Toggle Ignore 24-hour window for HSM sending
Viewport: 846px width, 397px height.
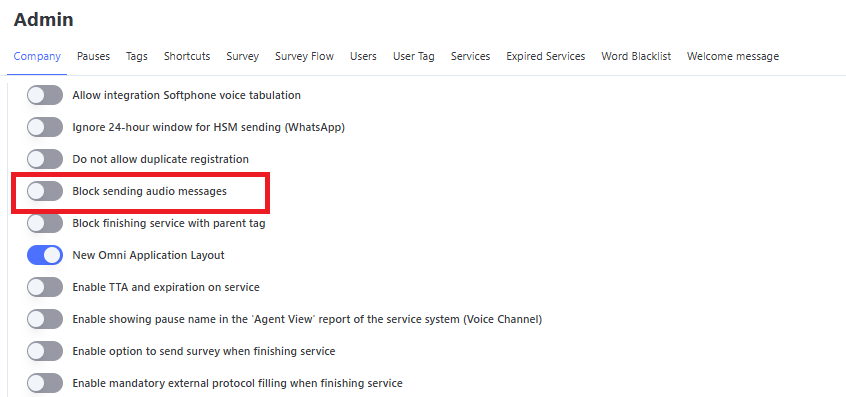pyautogui.click(x=45, y=127)
